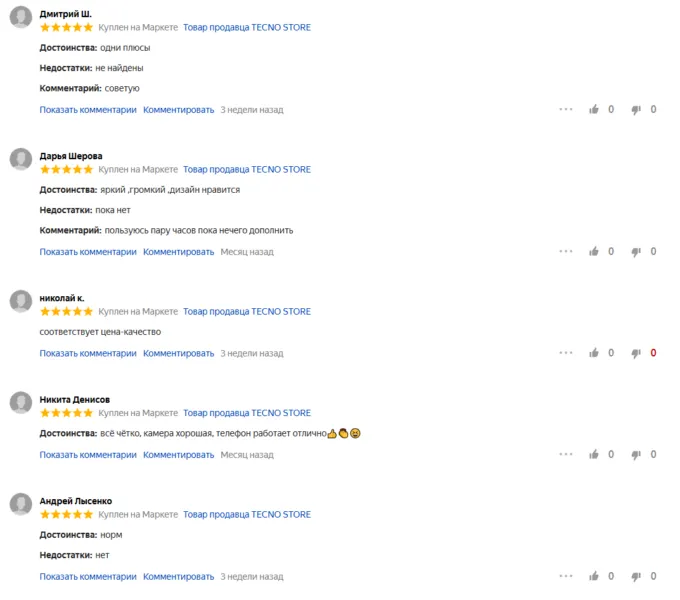Click Дарья Шерова's avatar thumbnail
The width and height of the screenshot is (680, 600).
coord(20,160)
